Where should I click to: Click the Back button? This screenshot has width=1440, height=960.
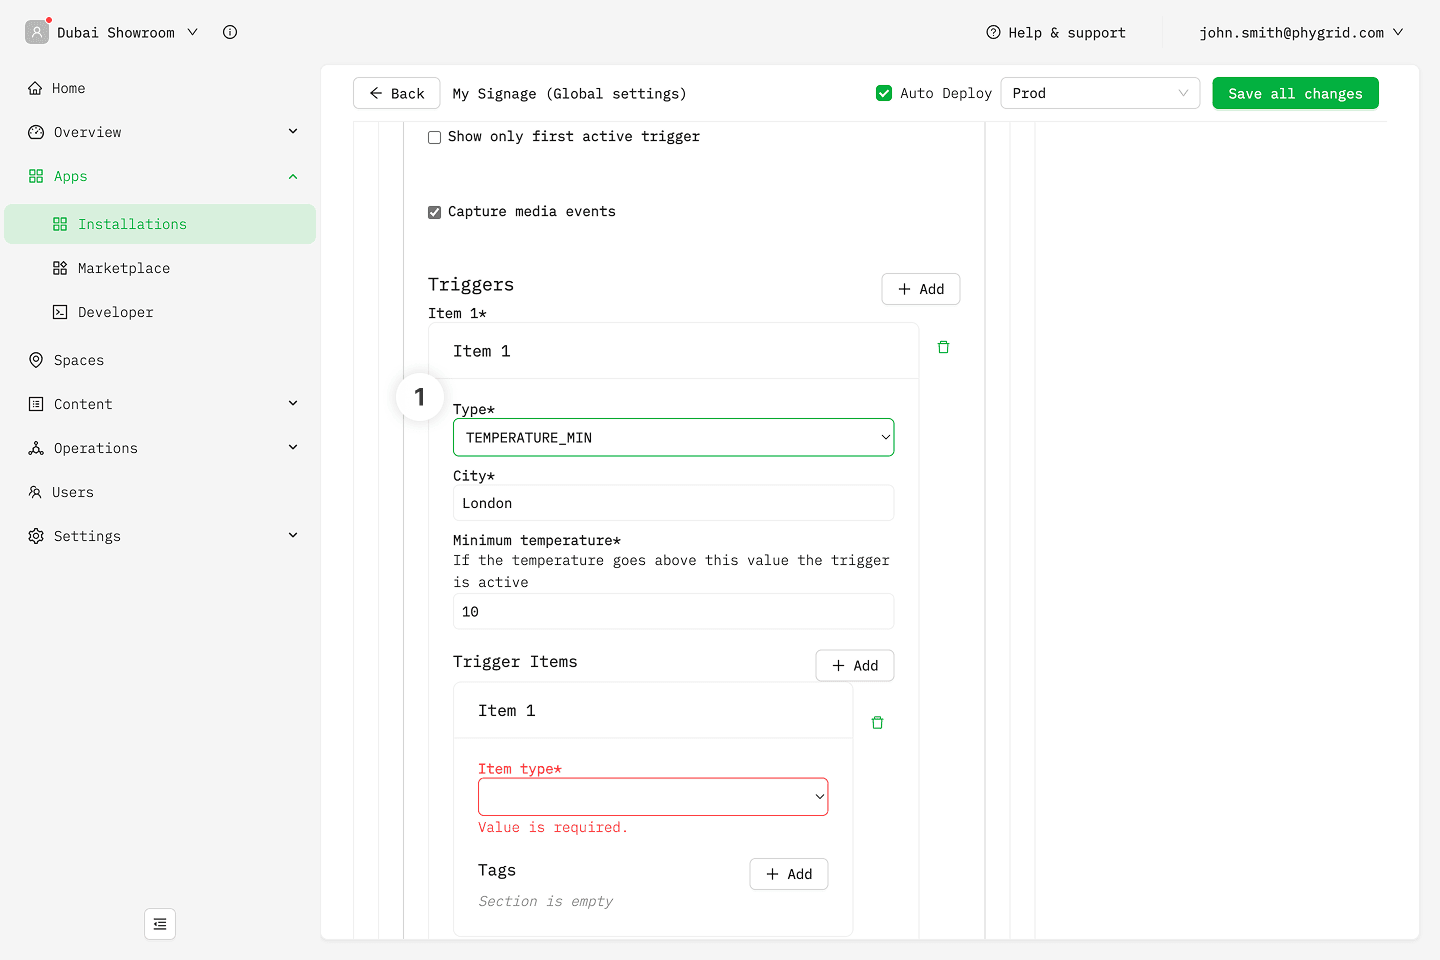396,93
